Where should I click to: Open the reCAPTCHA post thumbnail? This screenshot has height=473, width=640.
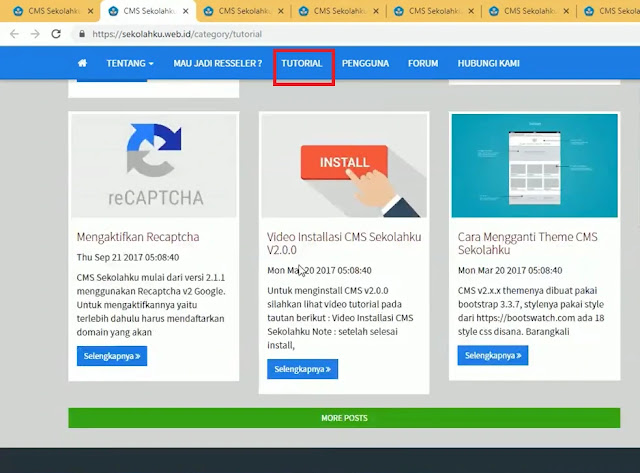[154, 166]
